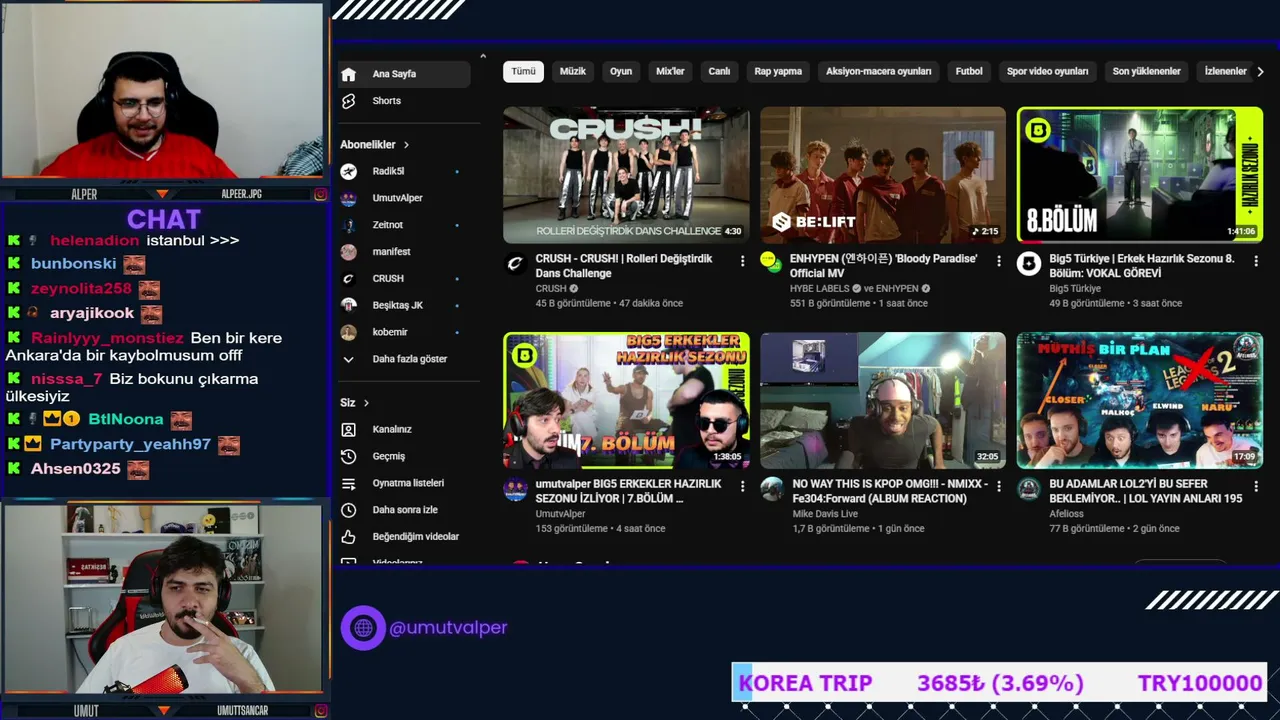This screenshot has height=720, width=1280.
Task: Click chat username helenadion
Action: click(x=94, y=241)
